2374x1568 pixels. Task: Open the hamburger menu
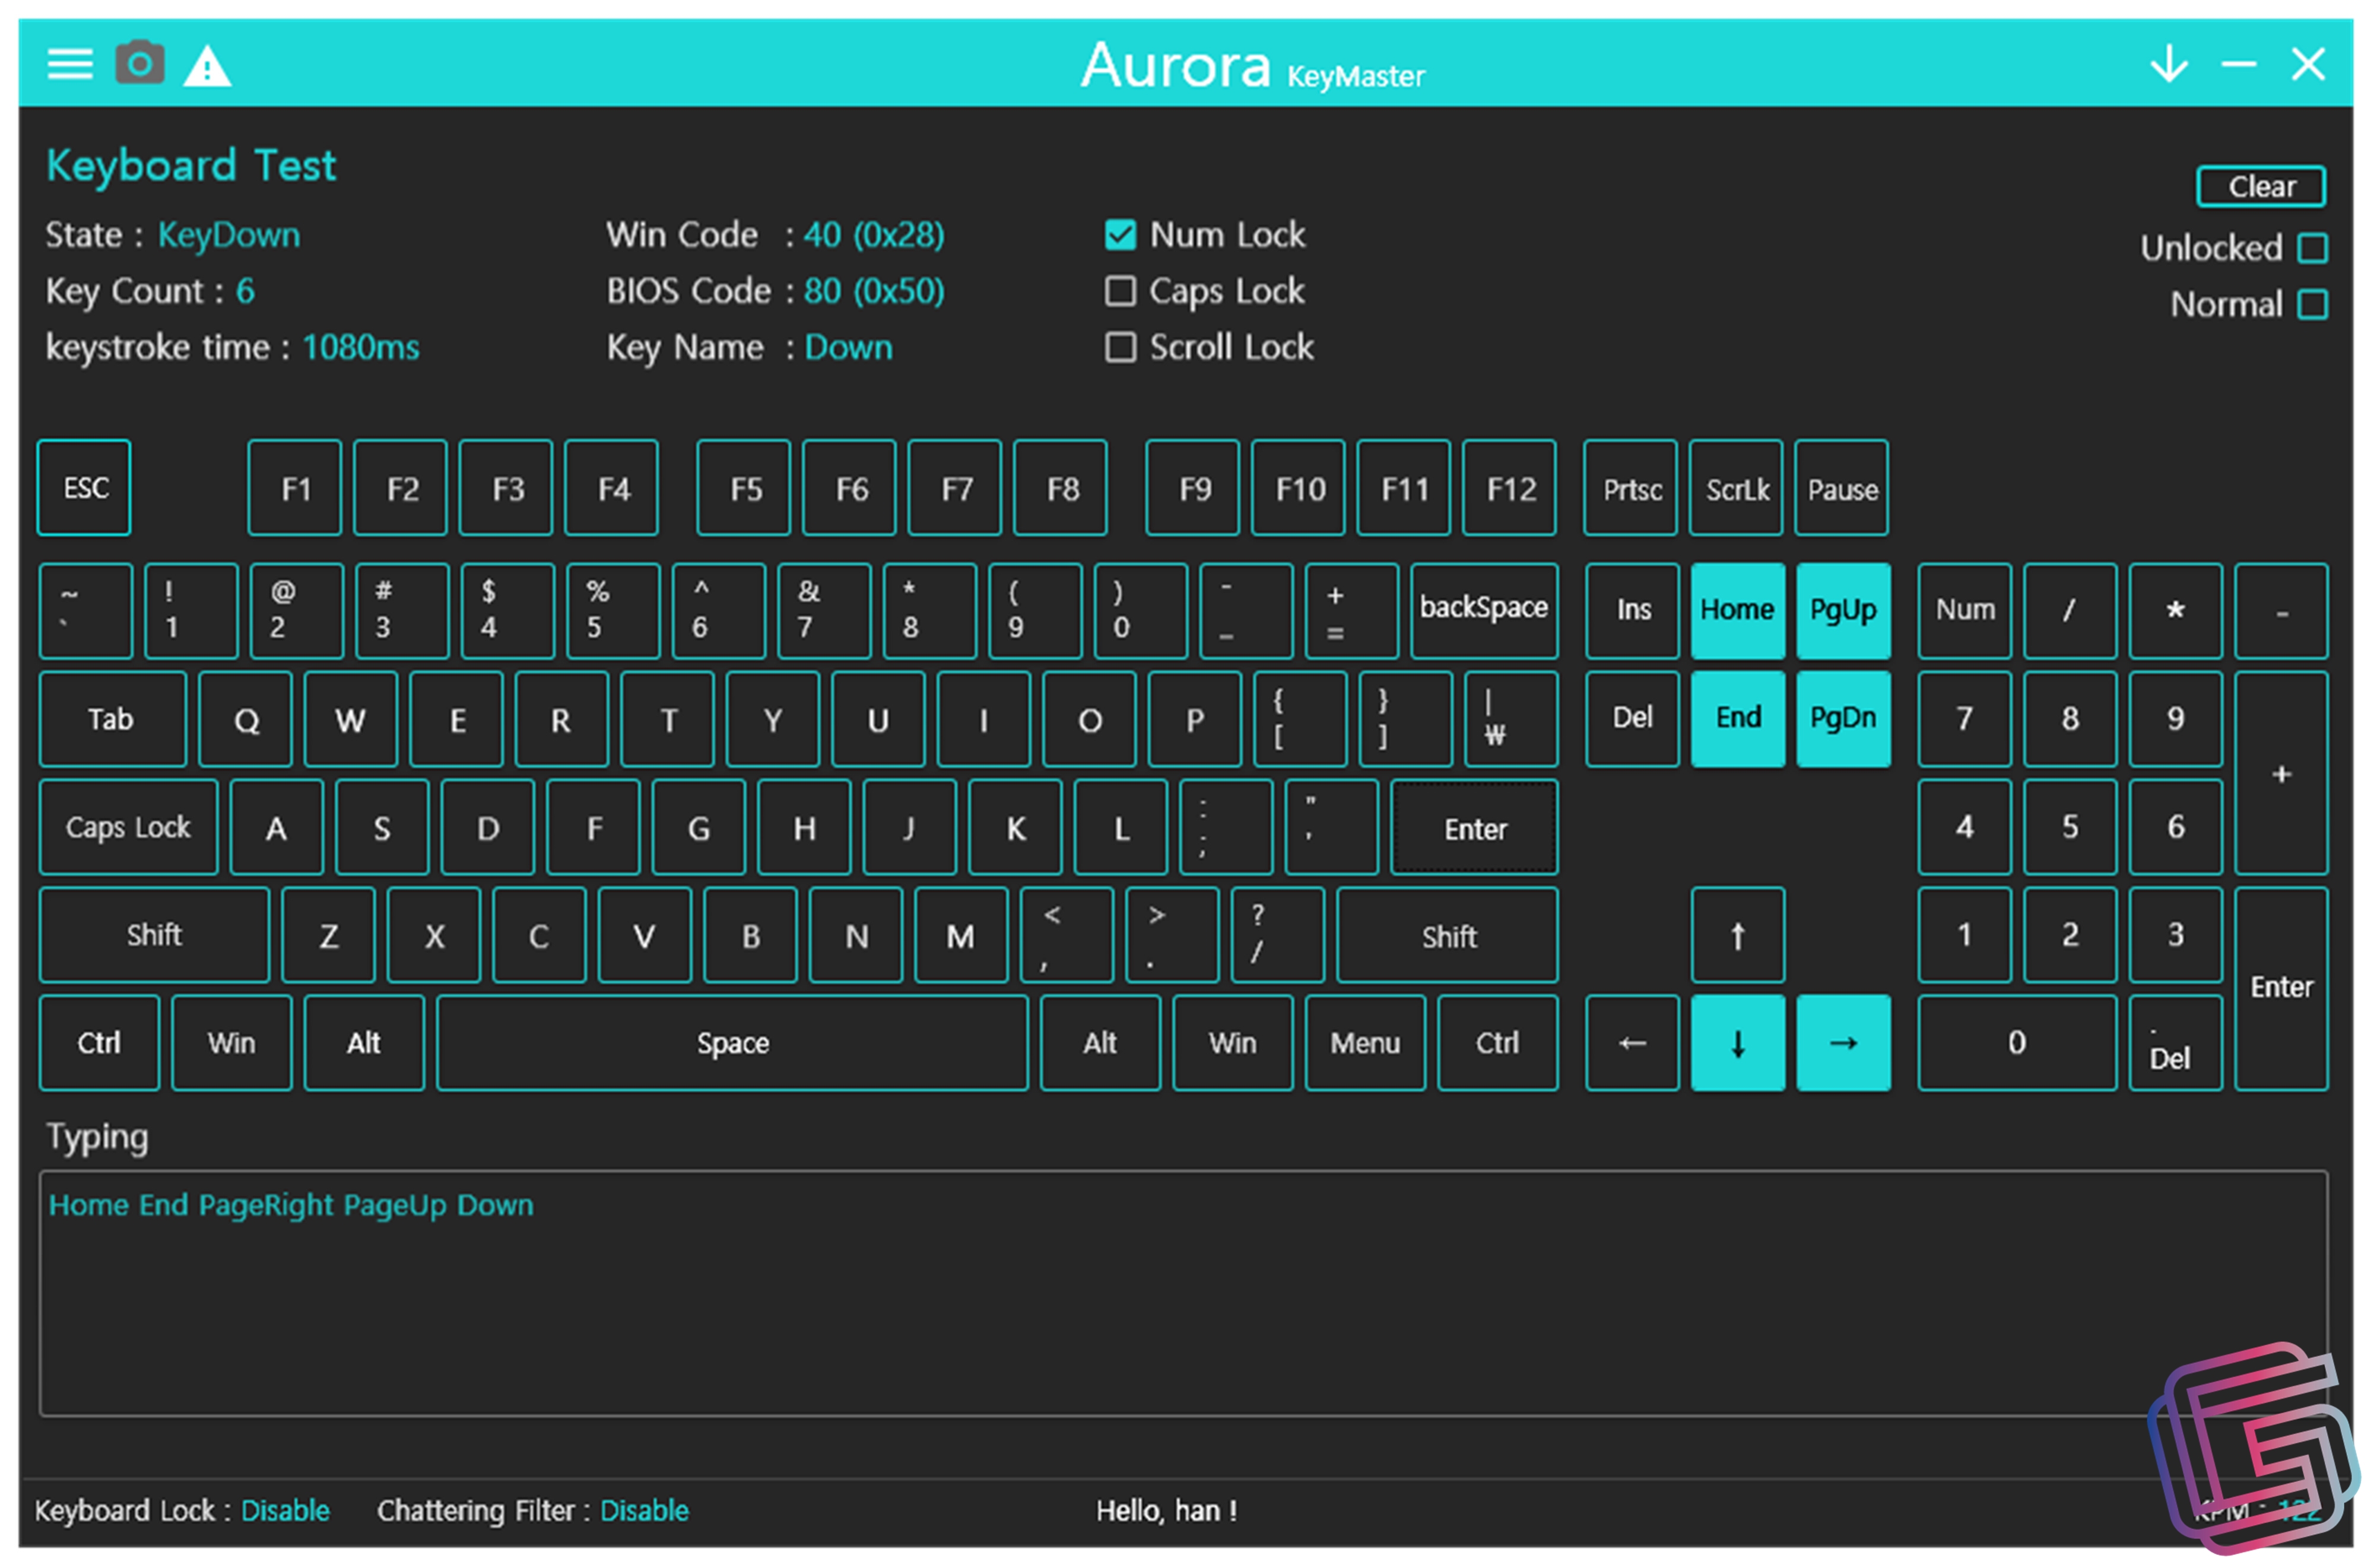69,65
